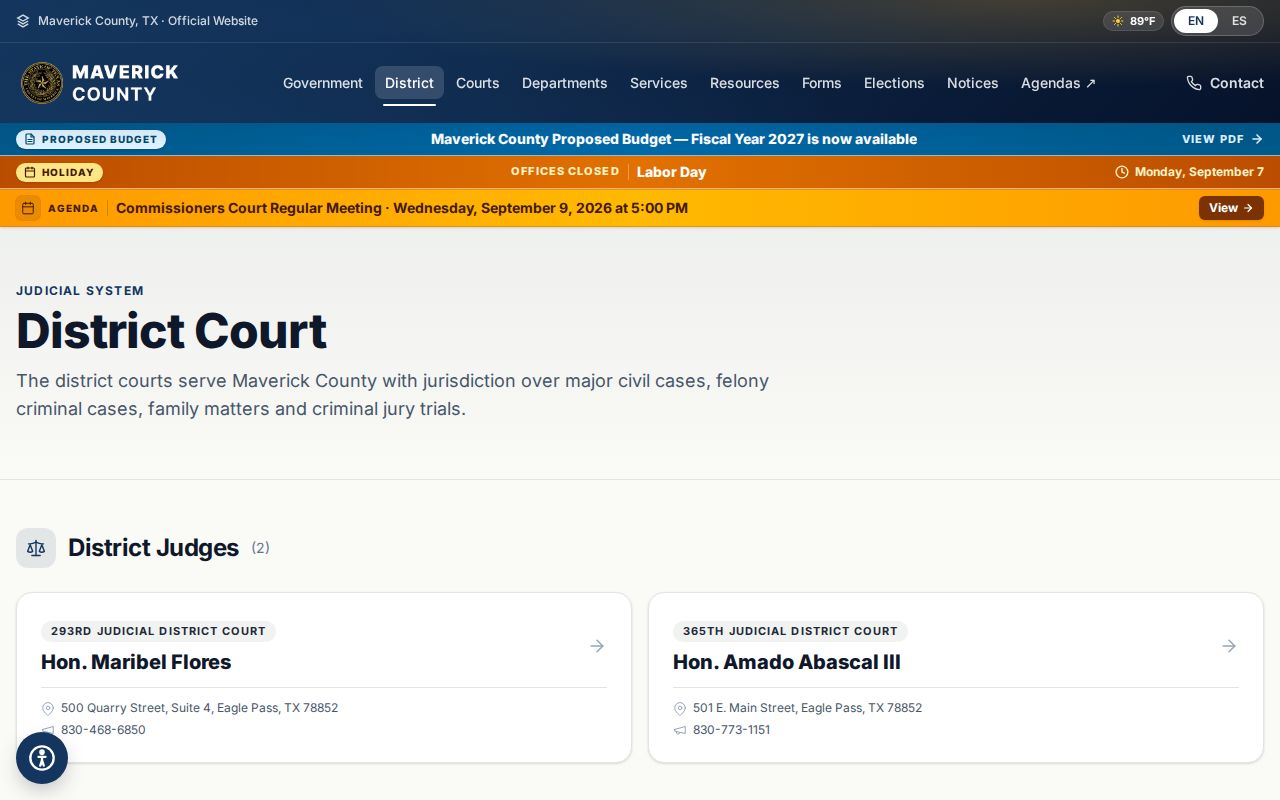The height and width of the screenshot is (800, 1280).
Task: Click the Holiday badge
Action: (59, 172)
